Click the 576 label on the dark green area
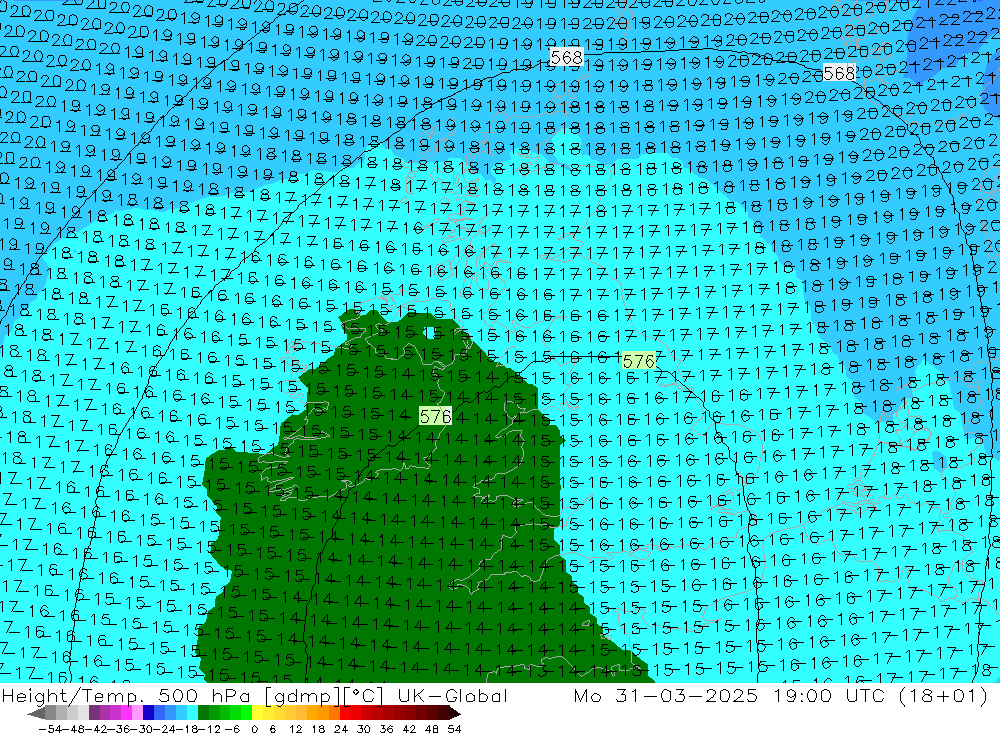The height and width of the screenshot is (733, 1000). point(436,417)
